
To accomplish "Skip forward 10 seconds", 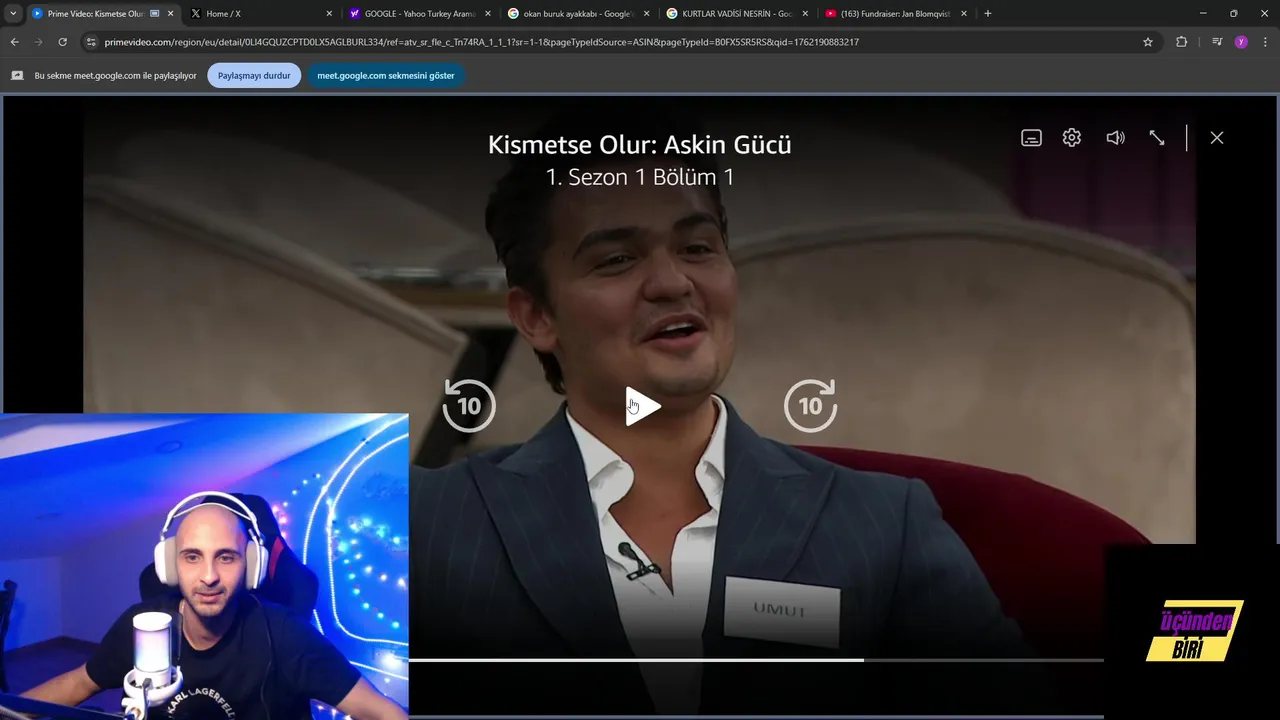I will [x=810, y=405].
